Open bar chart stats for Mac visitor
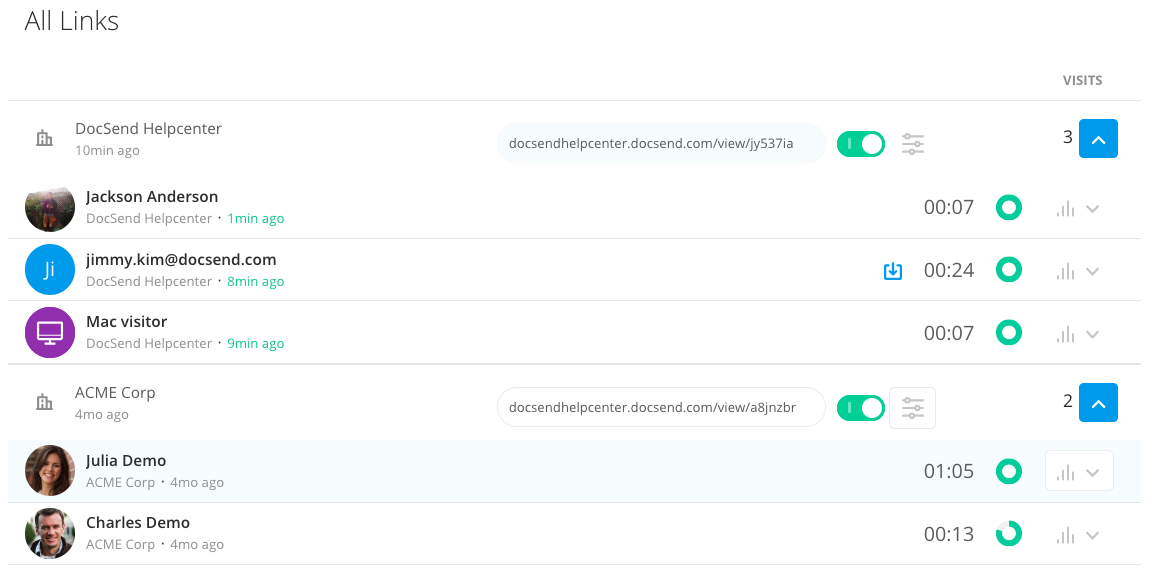This screenshot has height=570, width=1153. click(x=1065, y=335)
